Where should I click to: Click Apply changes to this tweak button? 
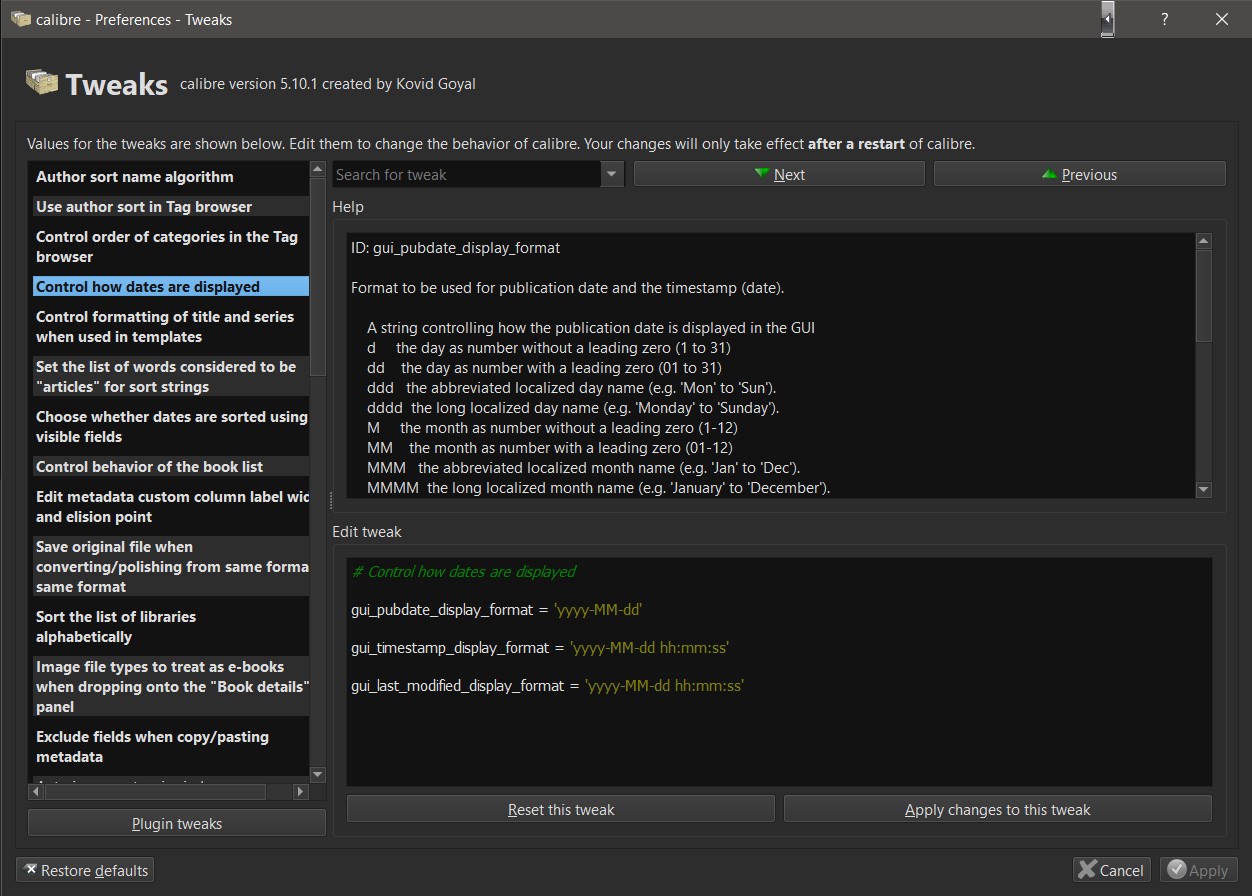998,809
